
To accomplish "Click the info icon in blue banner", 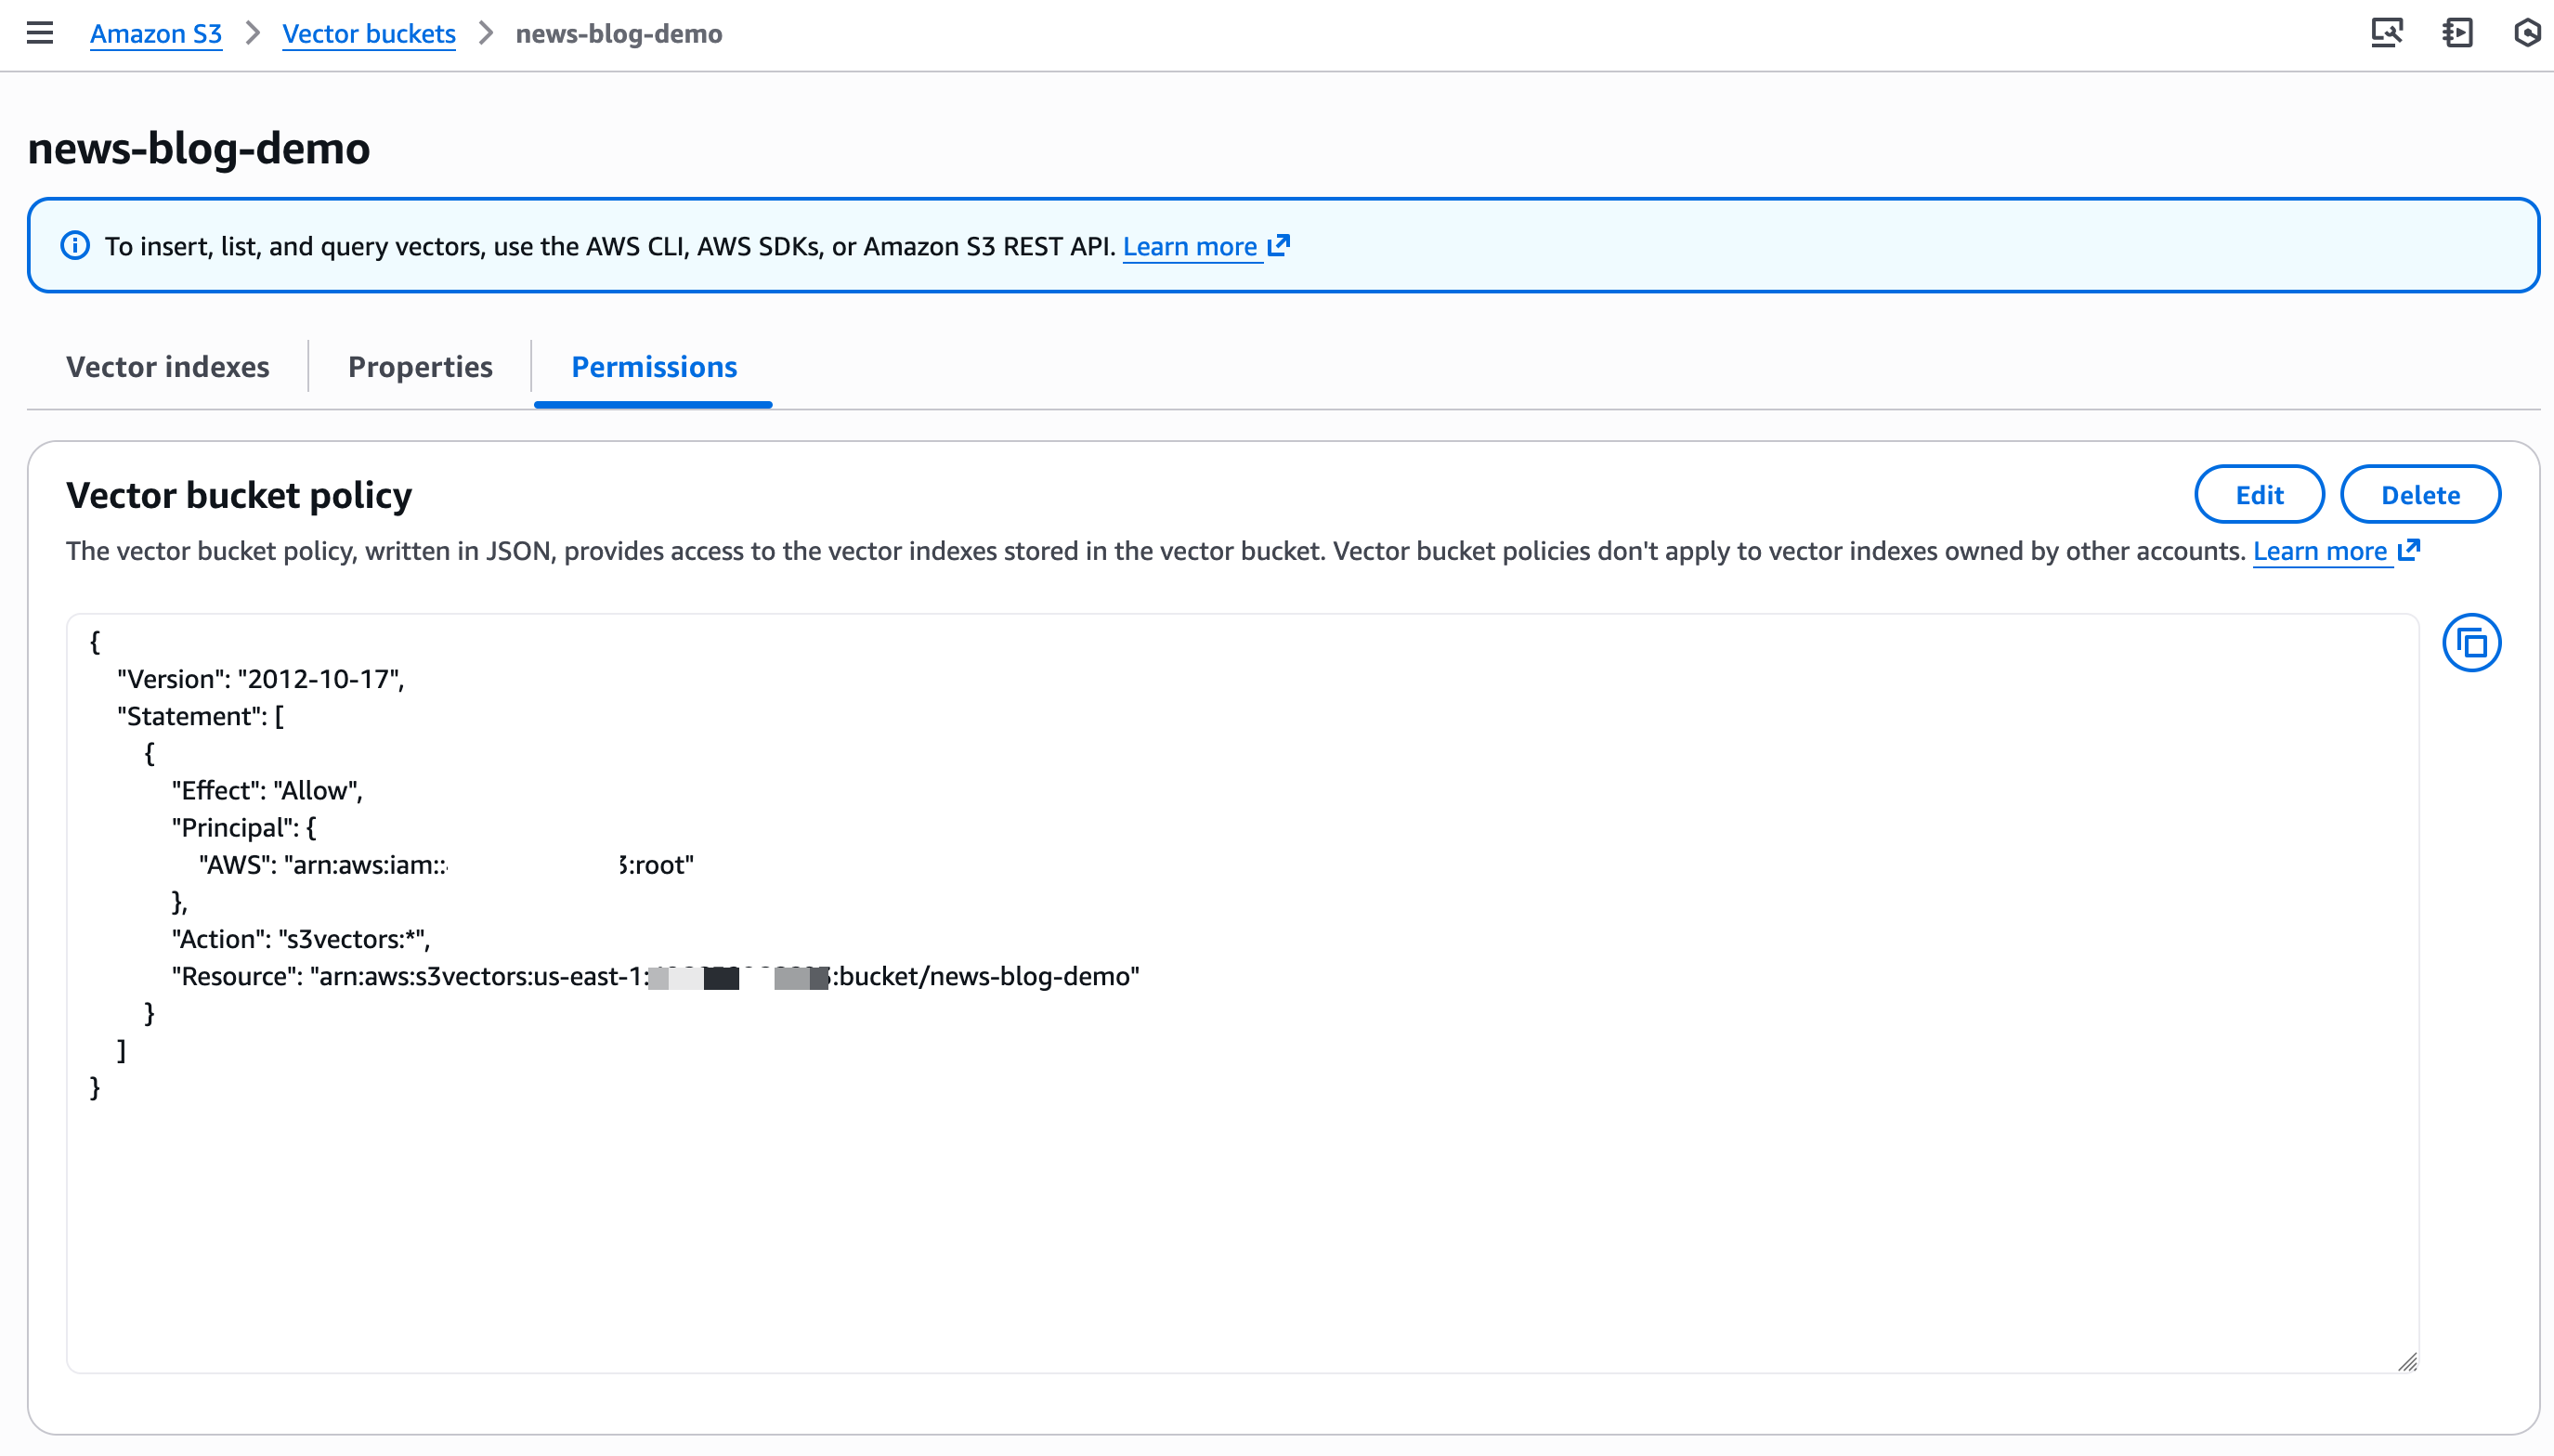I will coord(75,246).
